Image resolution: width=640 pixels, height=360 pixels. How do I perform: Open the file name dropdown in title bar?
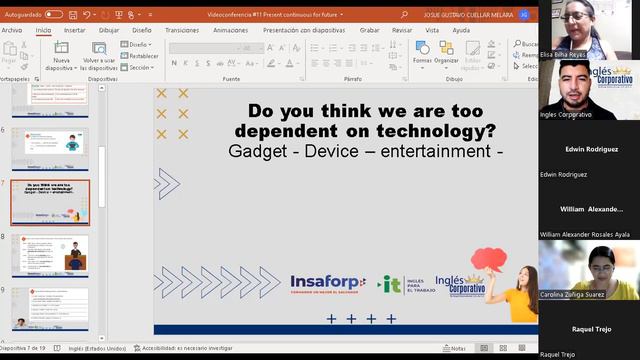click(342, 15)
